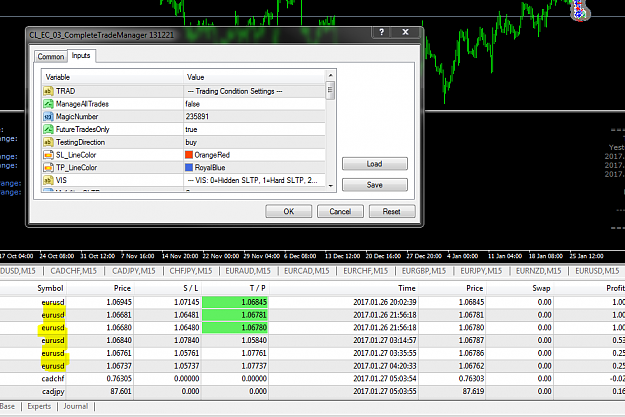625x417 pixels.
Task: Click the VIS string variable icon
Action: click(x=48, y=181)
